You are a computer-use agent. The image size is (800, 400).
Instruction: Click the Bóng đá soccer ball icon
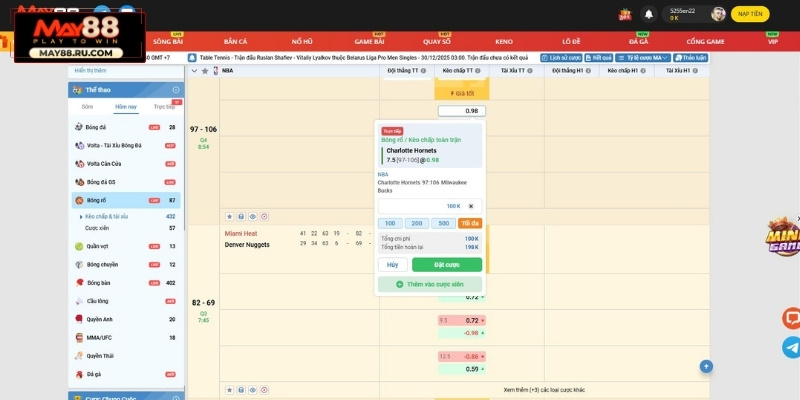tap(79, 128)
